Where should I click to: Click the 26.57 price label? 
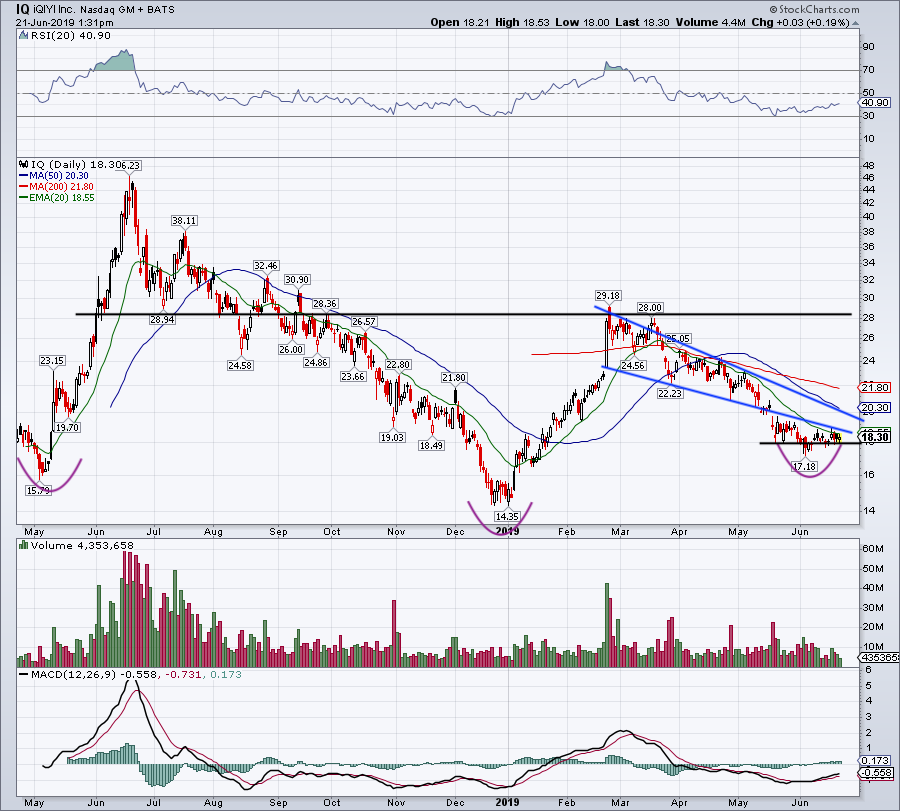[x=364, y=321]
